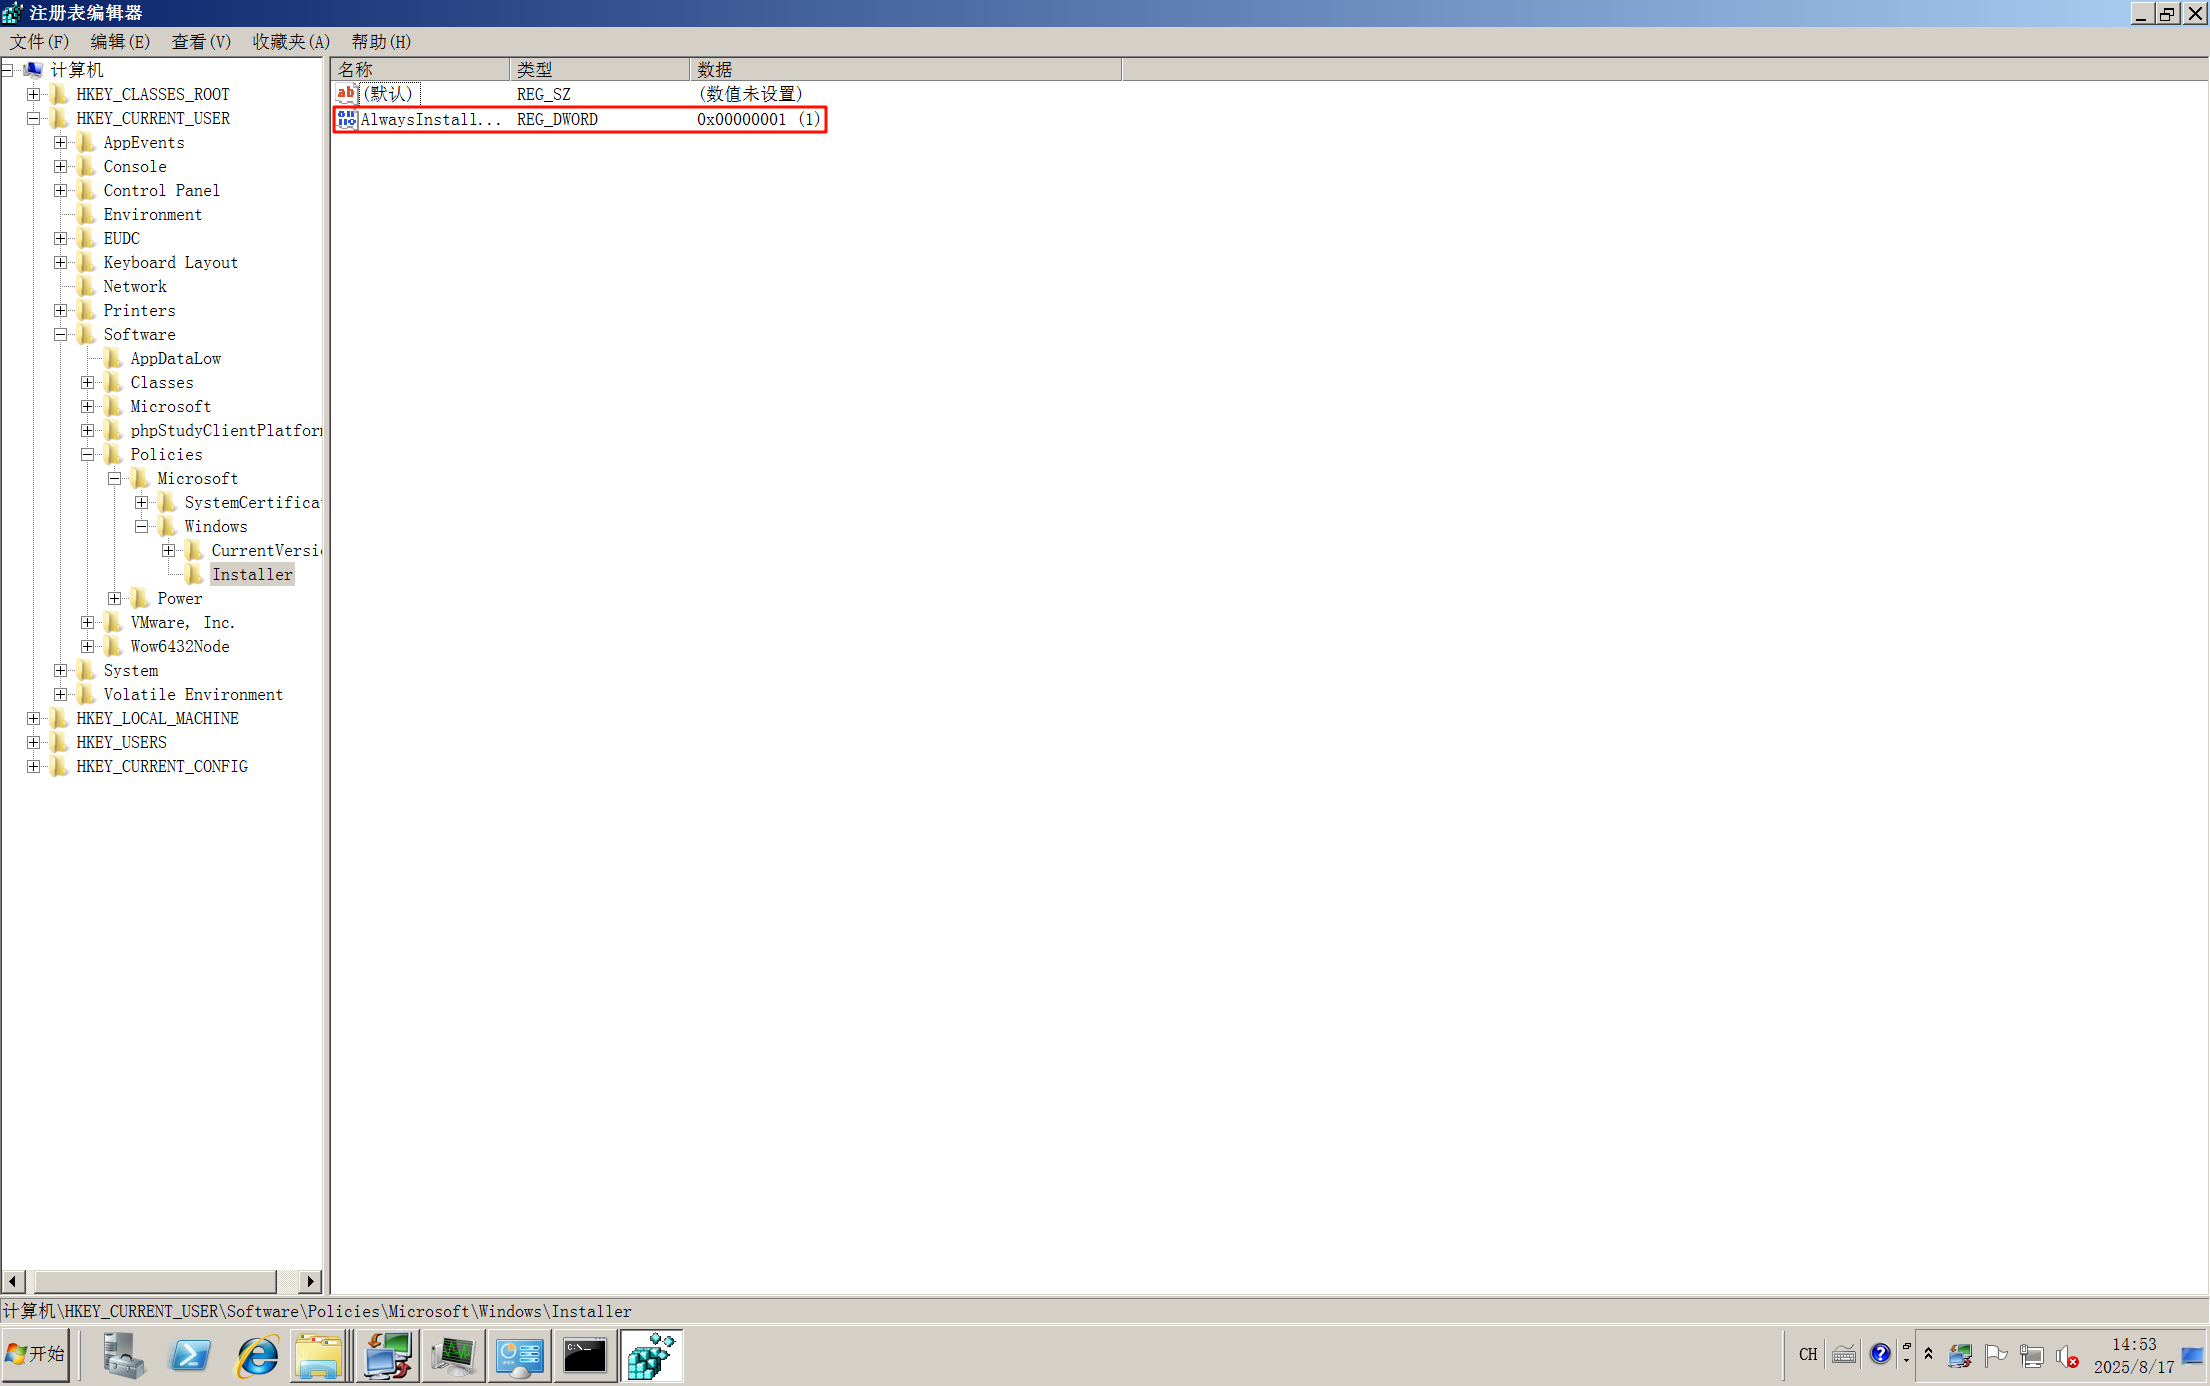Open PowerShell from the taskbar
Viewport: 2210px width, 1386px height.
(189, 1356)
